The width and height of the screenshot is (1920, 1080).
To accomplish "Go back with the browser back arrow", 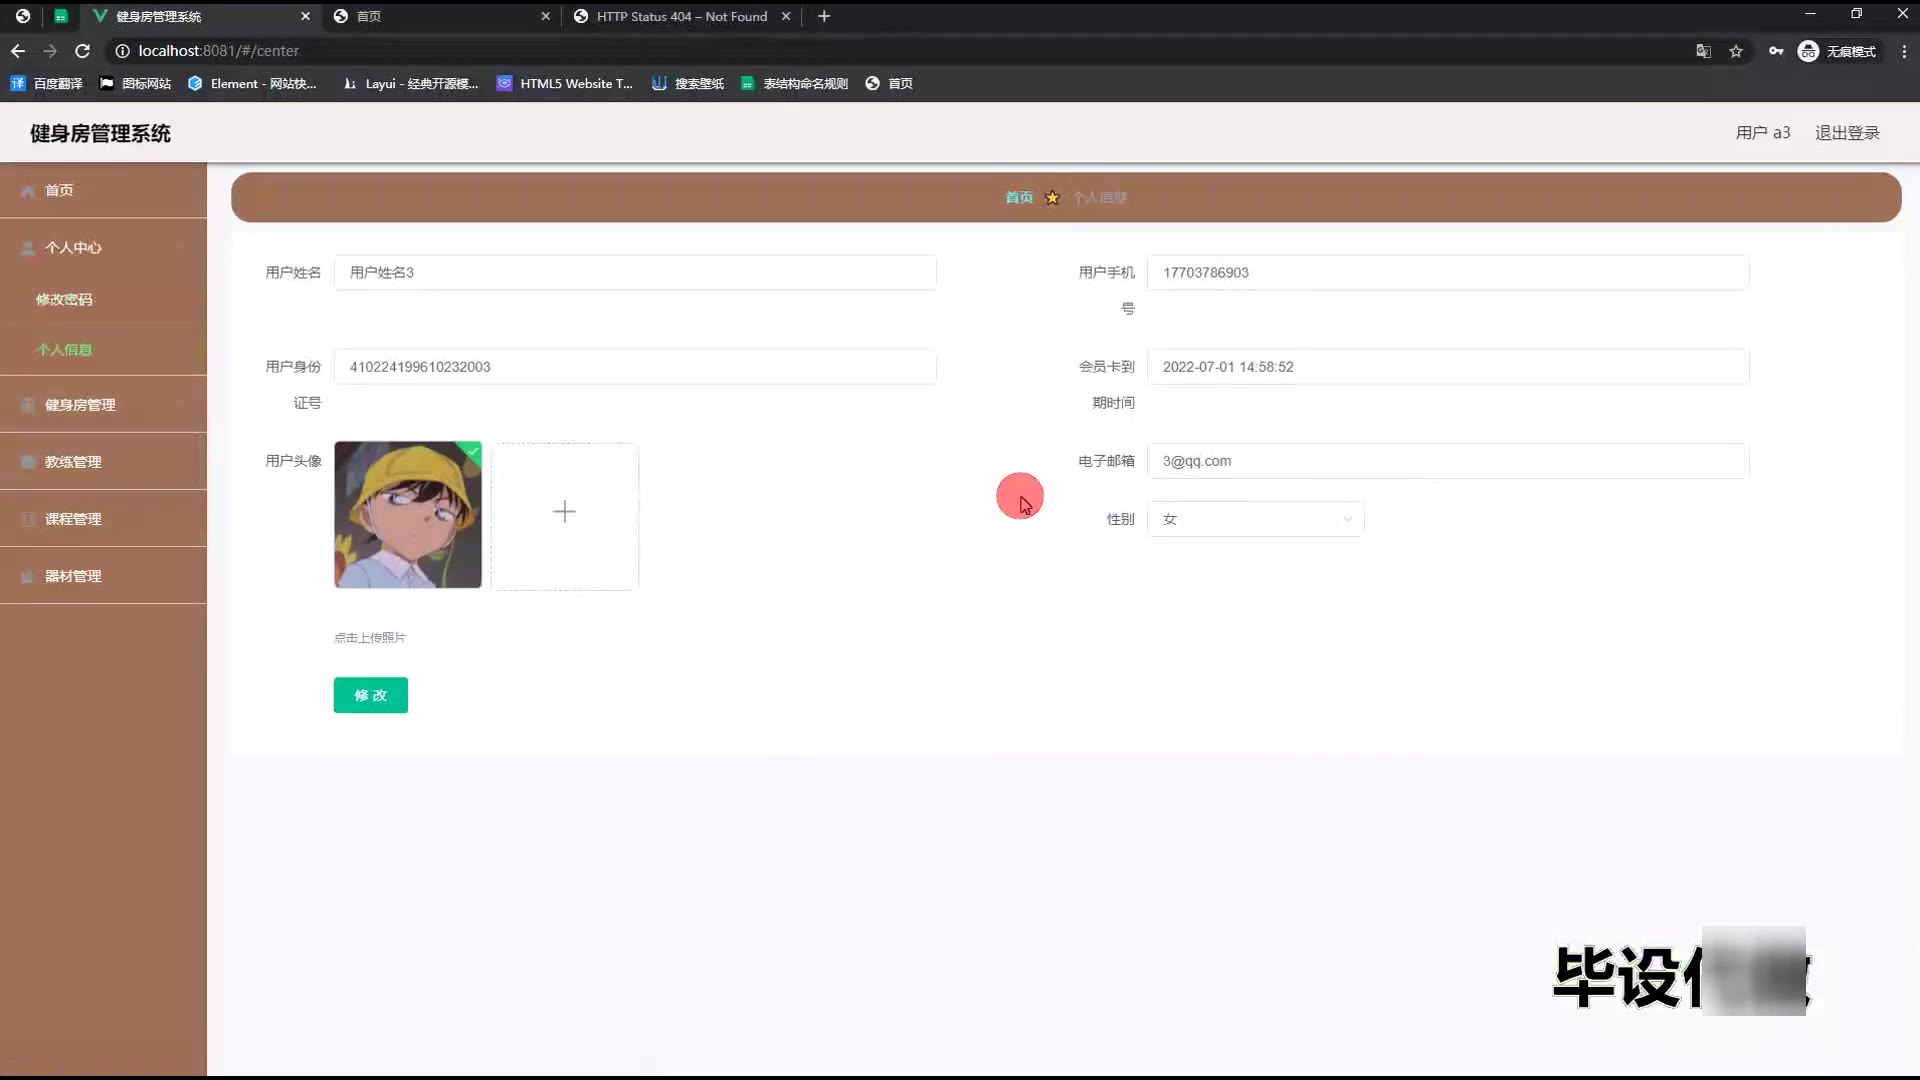I will pos(18,51).
